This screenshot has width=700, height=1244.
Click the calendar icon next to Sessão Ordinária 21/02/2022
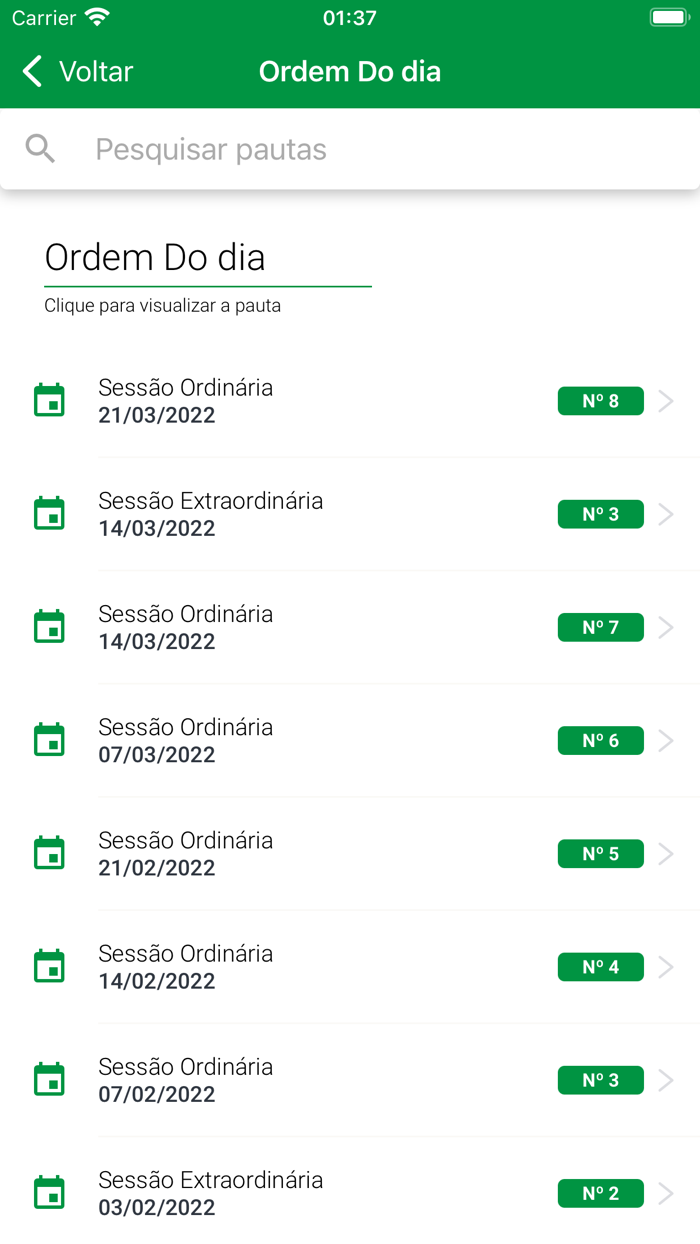tap(49, 853)
